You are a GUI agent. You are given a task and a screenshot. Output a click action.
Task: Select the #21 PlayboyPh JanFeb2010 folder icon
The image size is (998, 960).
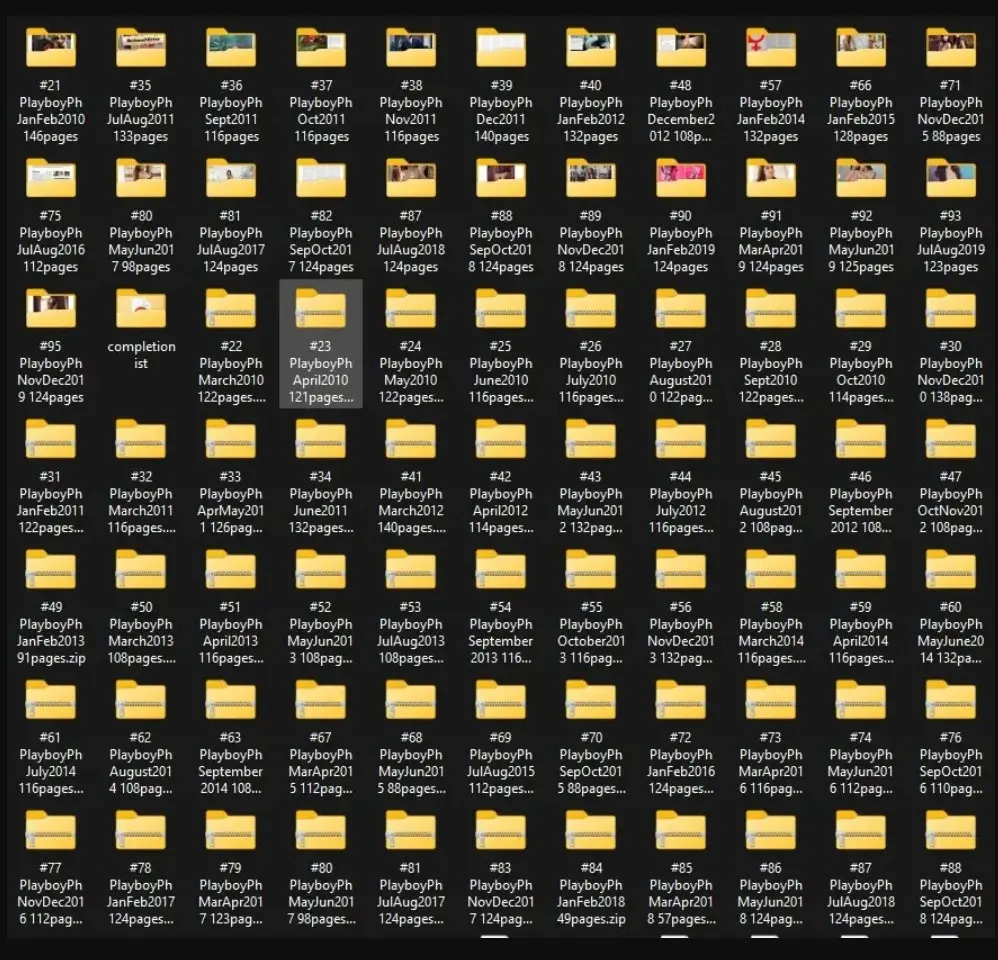50,48
